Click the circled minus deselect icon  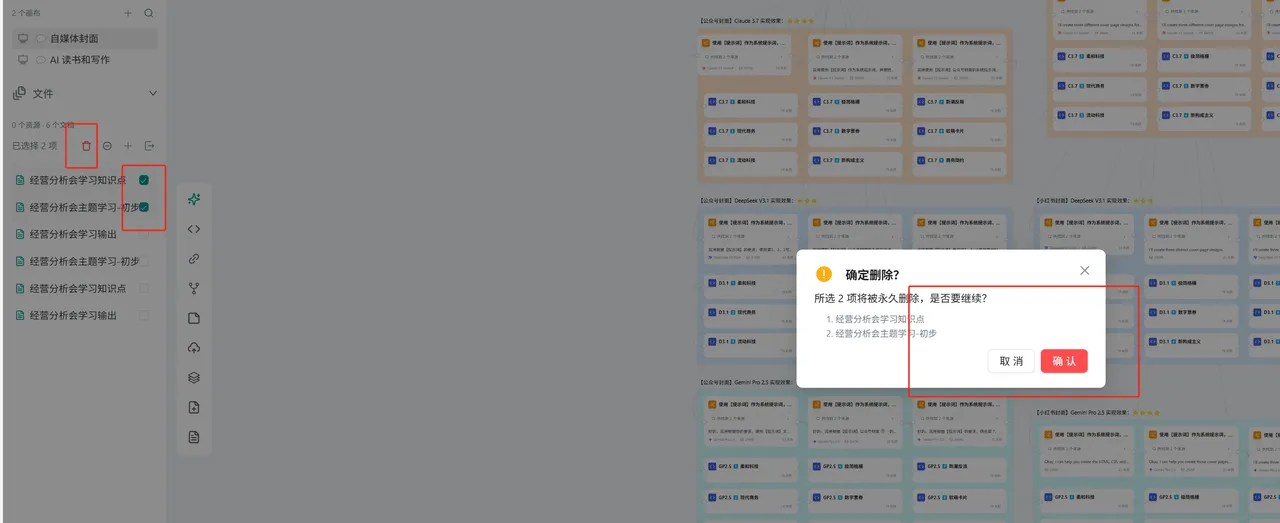[x=107, y=146]
